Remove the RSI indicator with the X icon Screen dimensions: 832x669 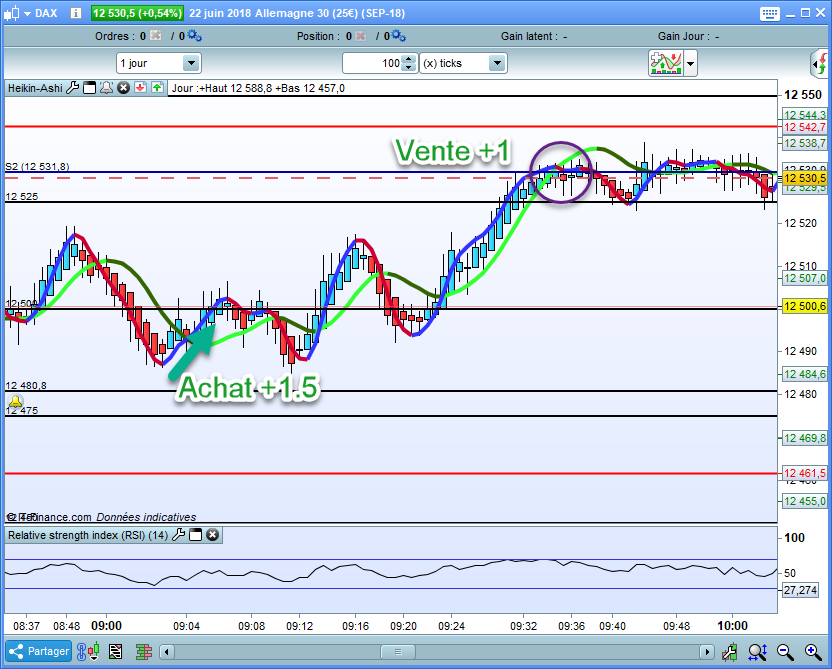coord(212,535)
